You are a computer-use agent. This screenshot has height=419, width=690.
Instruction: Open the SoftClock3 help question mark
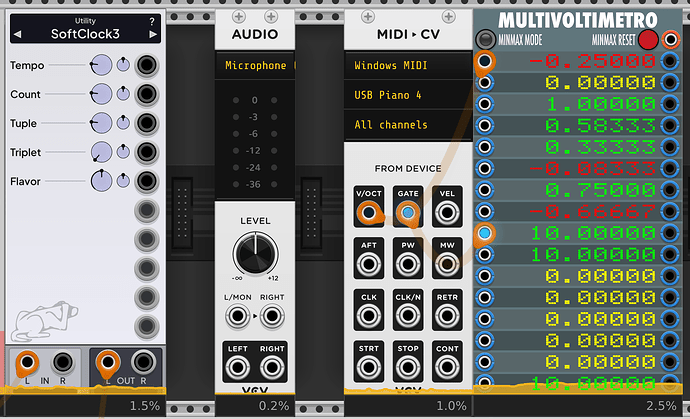pos(152,21)
